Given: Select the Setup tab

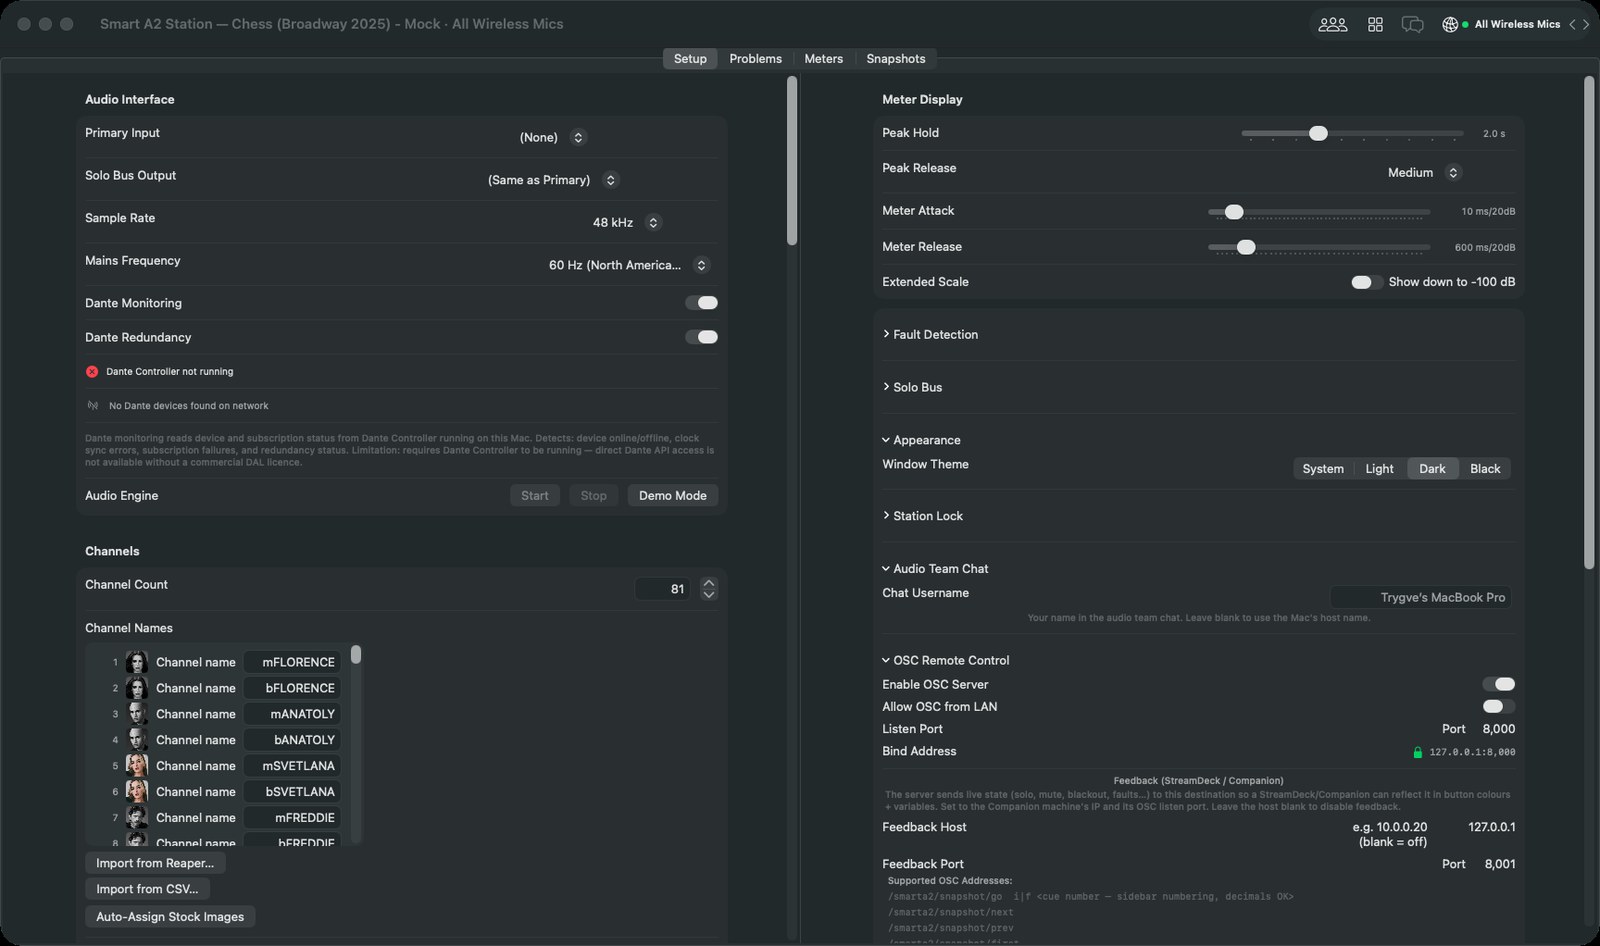Looking at the screenshot, I should tap(690, 59).
